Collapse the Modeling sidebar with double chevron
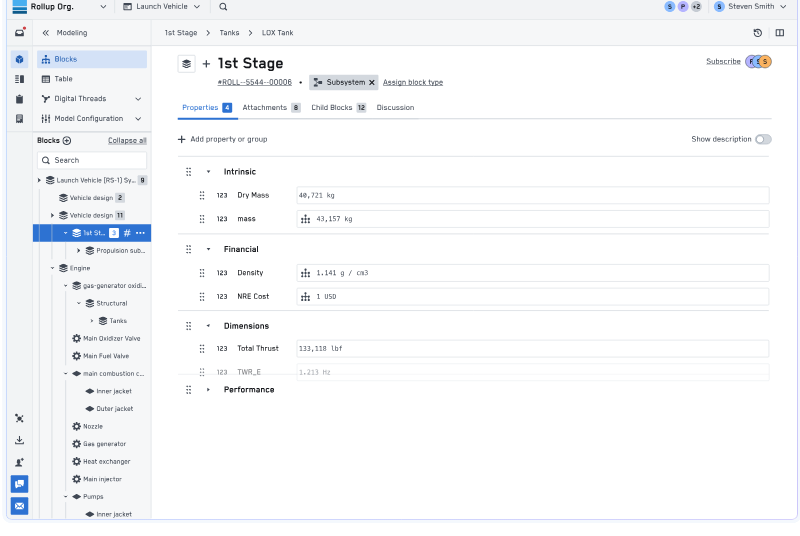Screen dimensions: 800x536 (45, 33)
